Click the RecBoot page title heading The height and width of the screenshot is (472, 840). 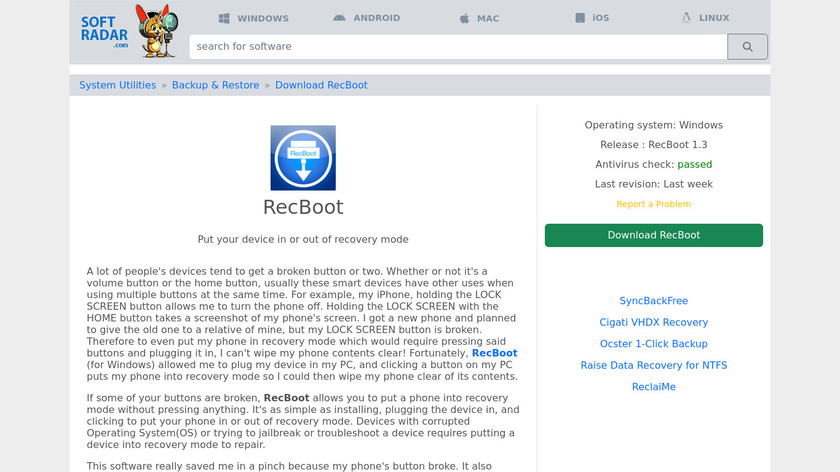click(303, 207)
